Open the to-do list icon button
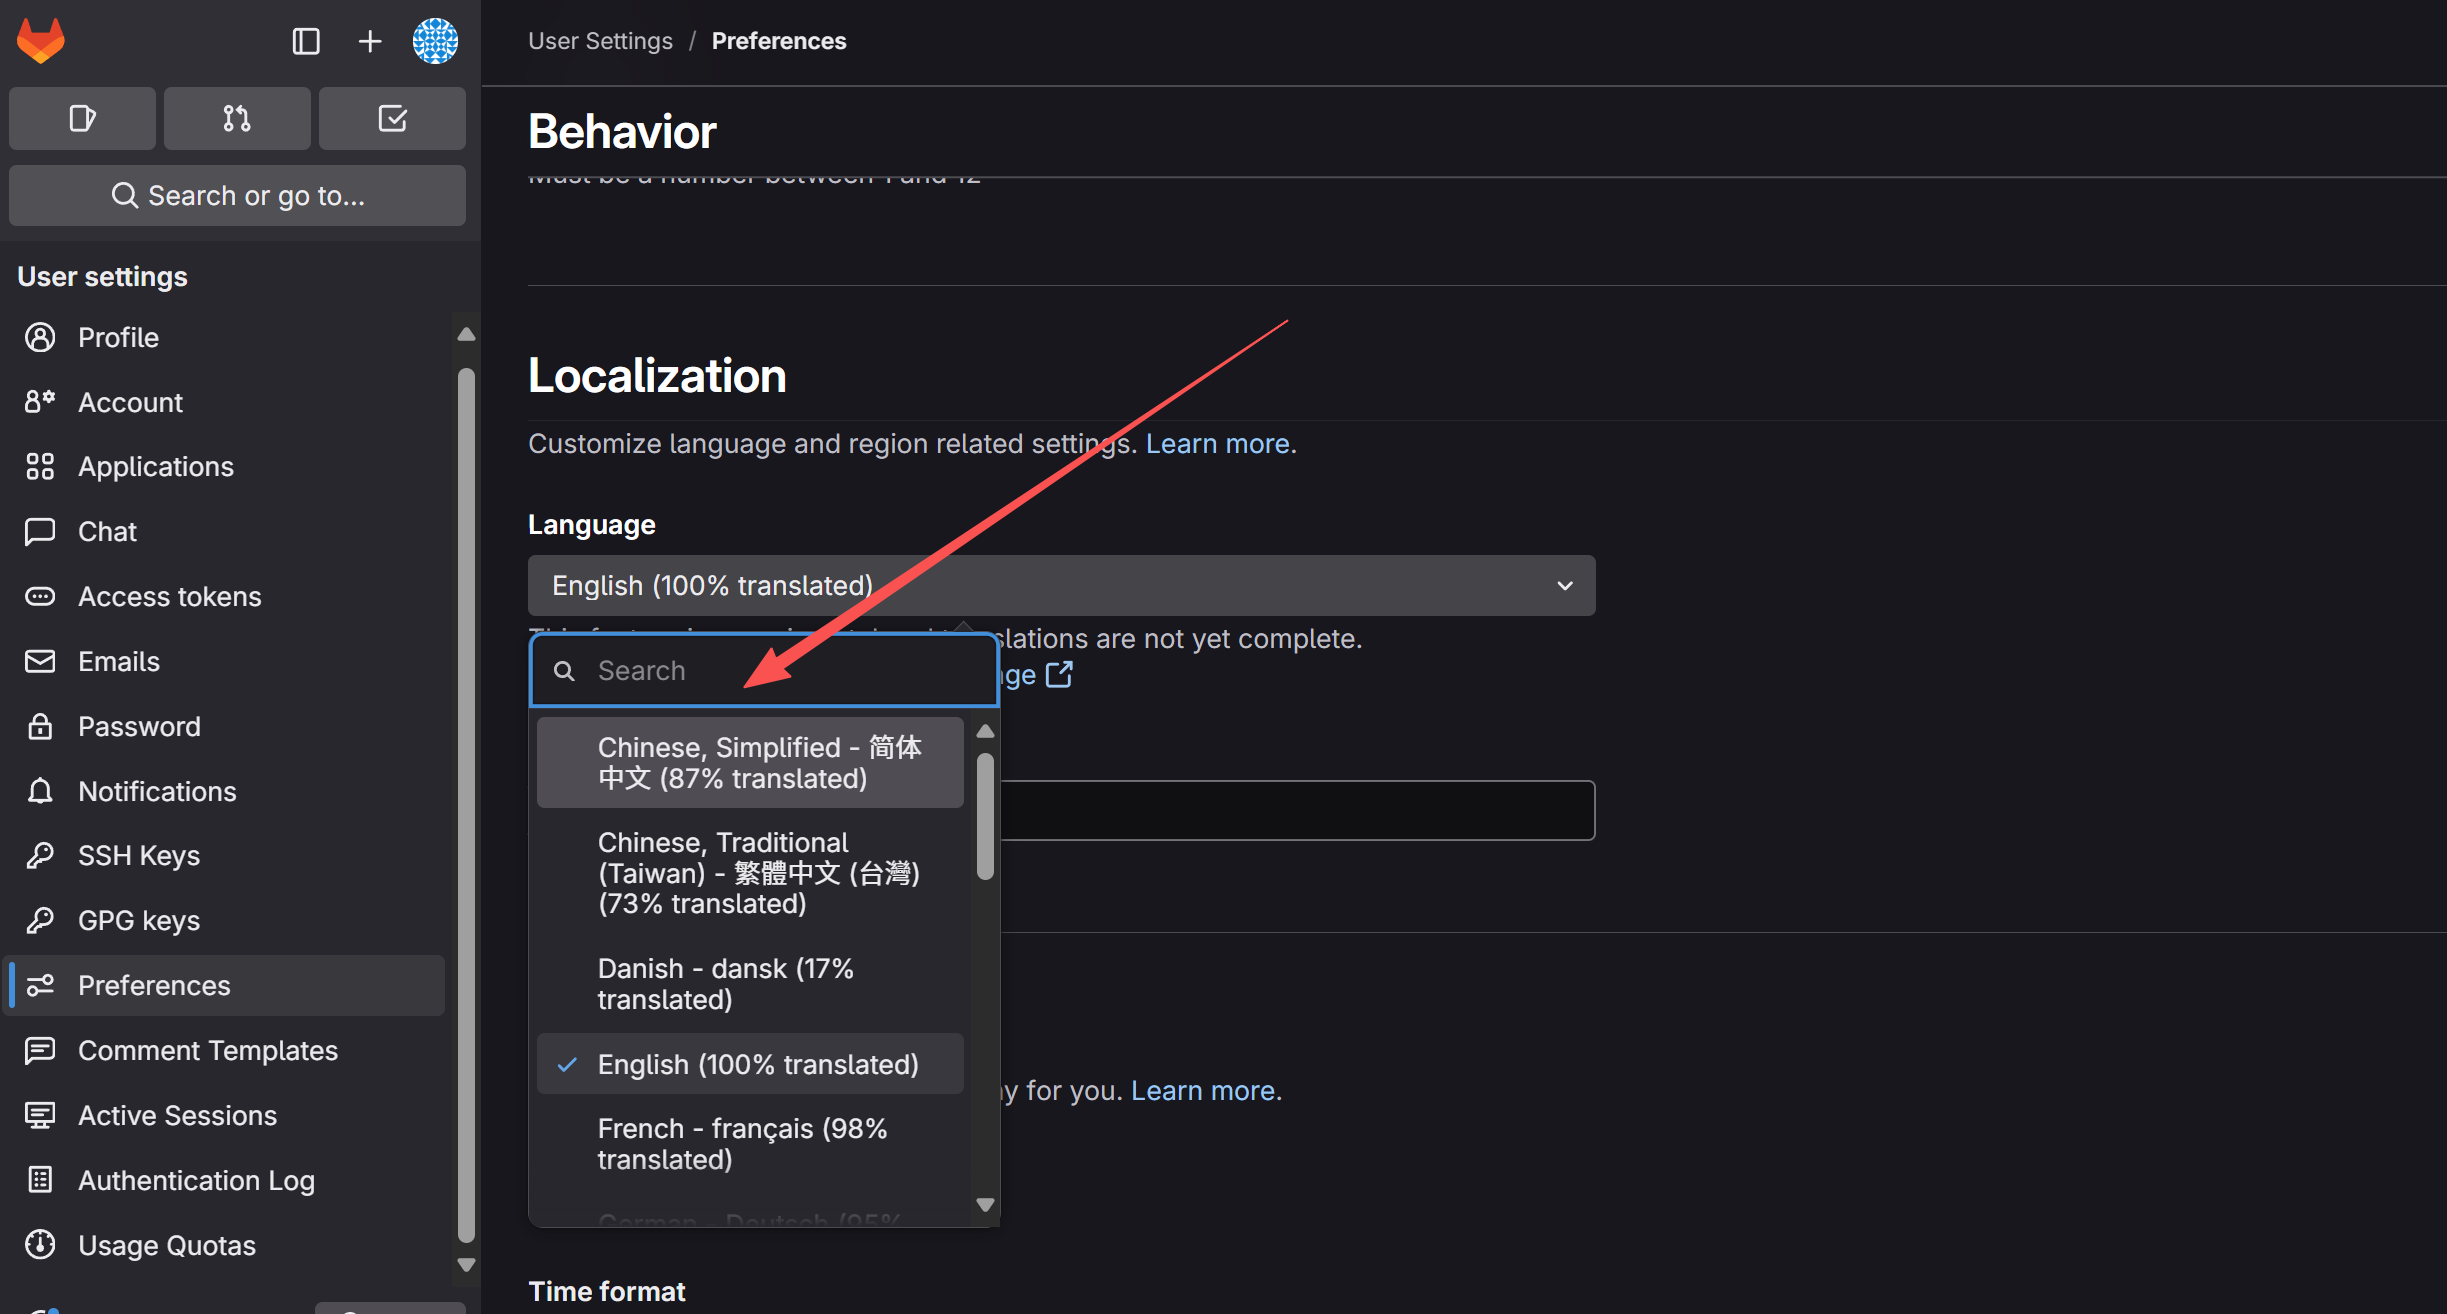Screen dimensions: 2447x1314 click(x=392, y=119)
